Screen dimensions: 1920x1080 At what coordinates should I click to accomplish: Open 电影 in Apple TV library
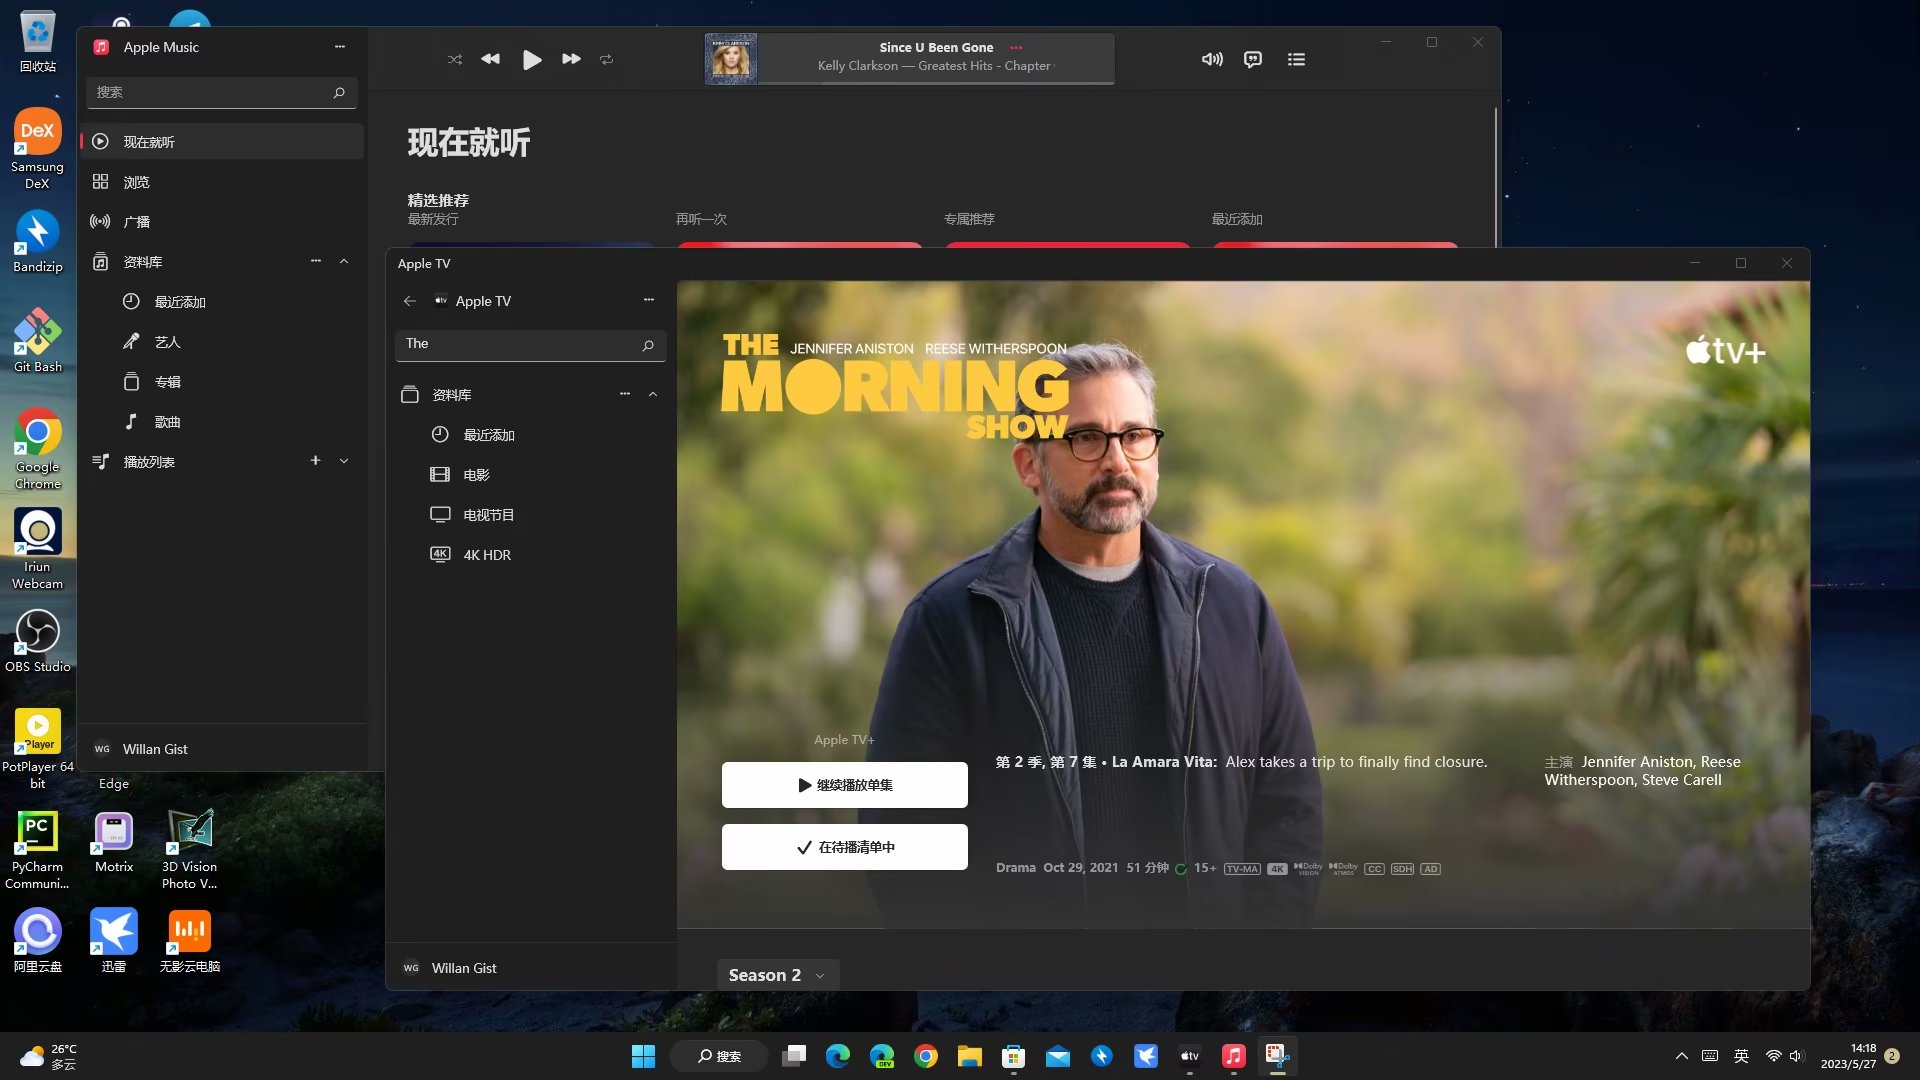point(476,475)
